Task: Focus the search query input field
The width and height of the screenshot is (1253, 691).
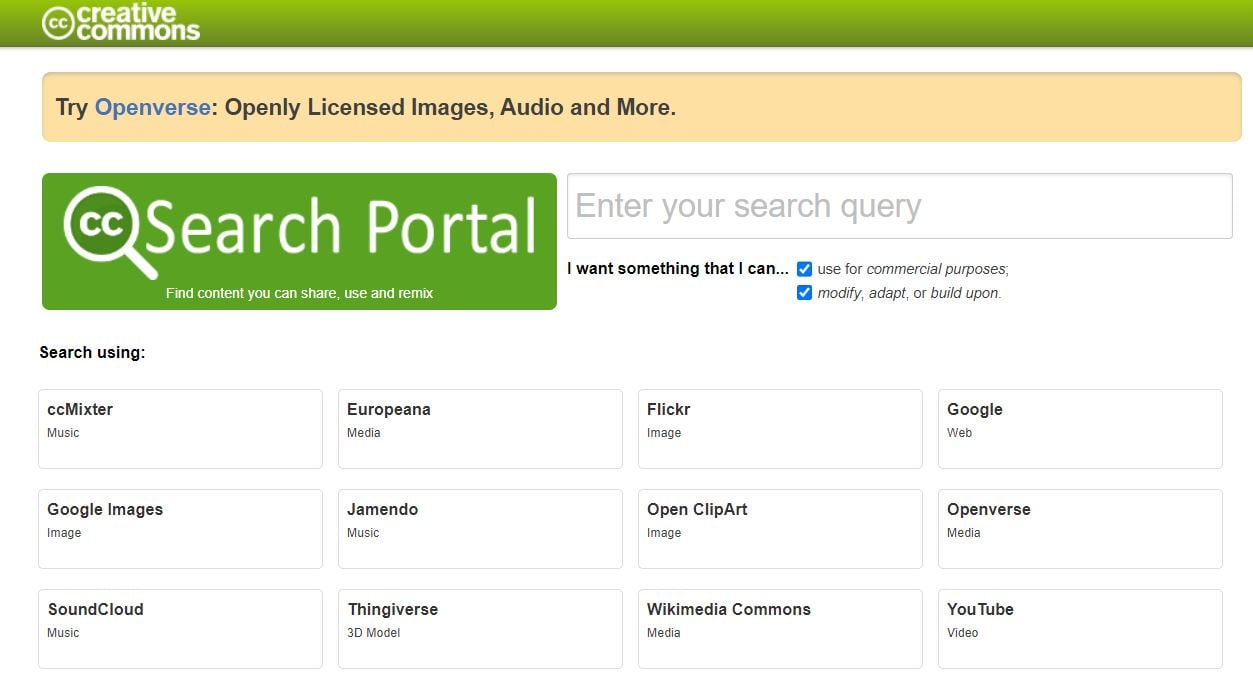Action: coord(899,206)
